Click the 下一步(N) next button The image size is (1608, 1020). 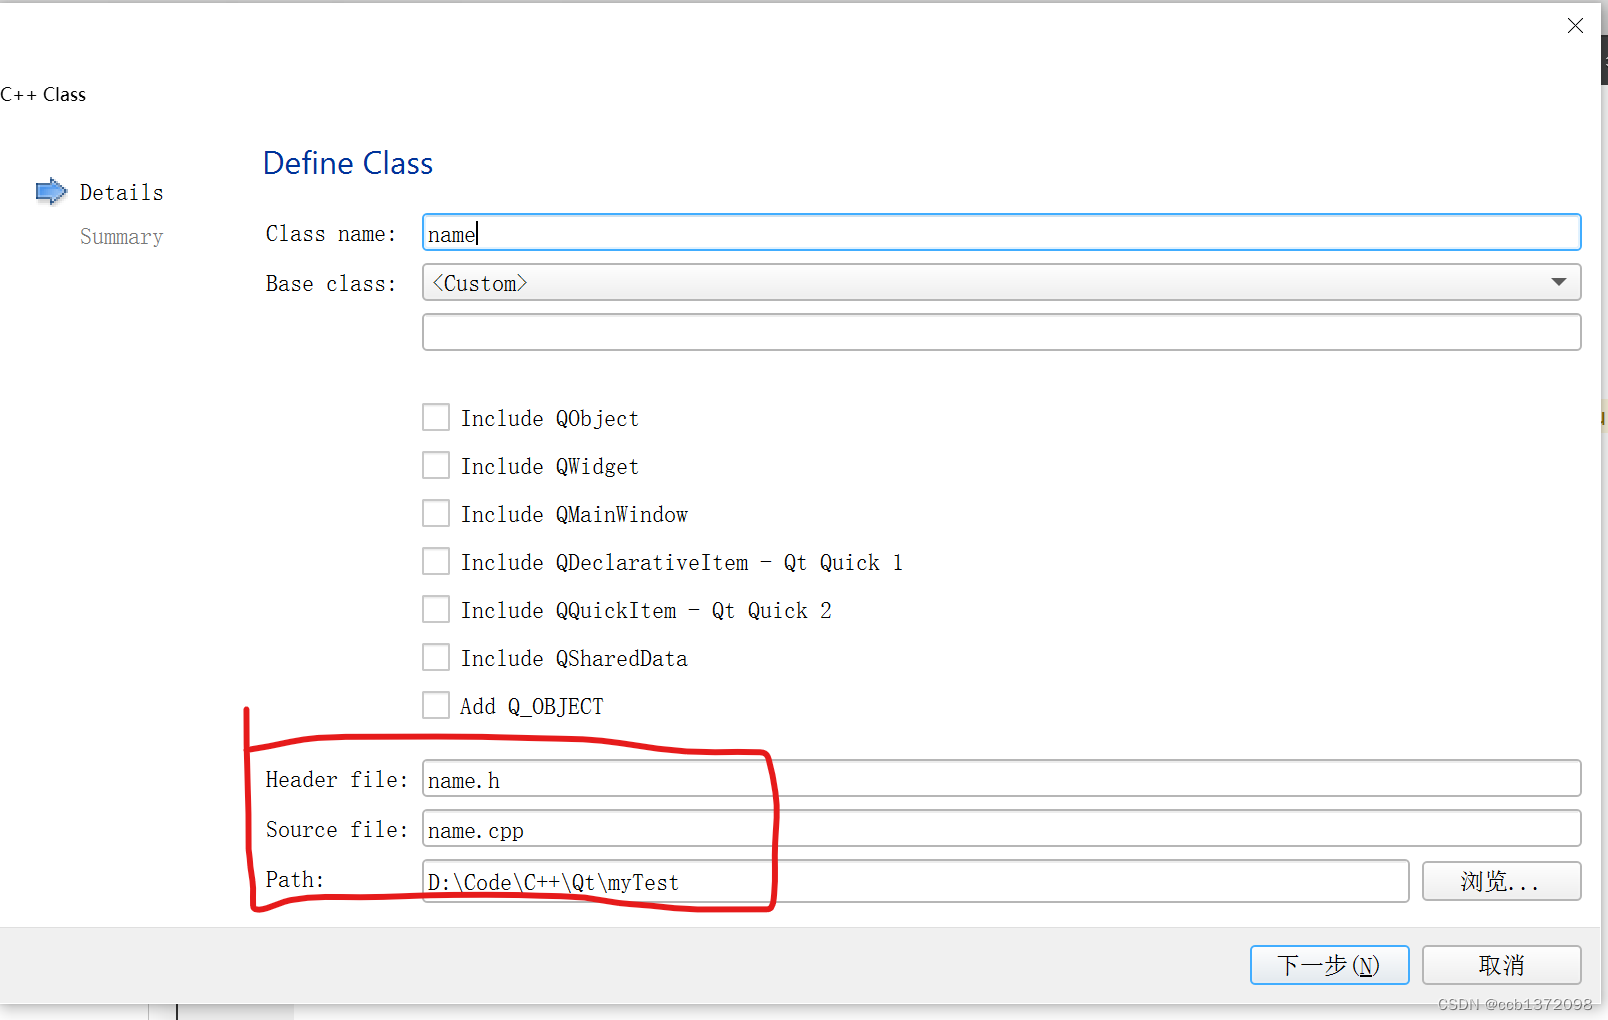[x=1329, y=965]
